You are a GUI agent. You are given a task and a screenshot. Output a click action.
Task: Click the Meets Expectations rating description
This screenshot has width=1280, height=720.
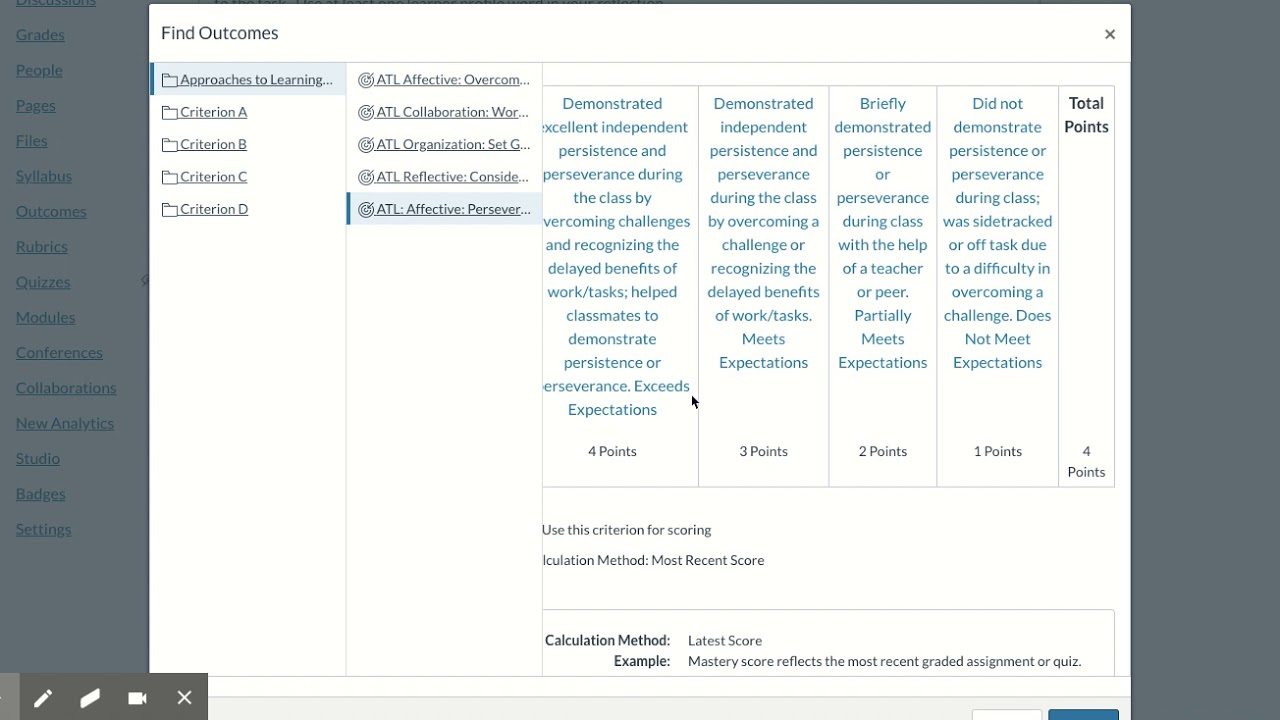[x=763, y=233]
